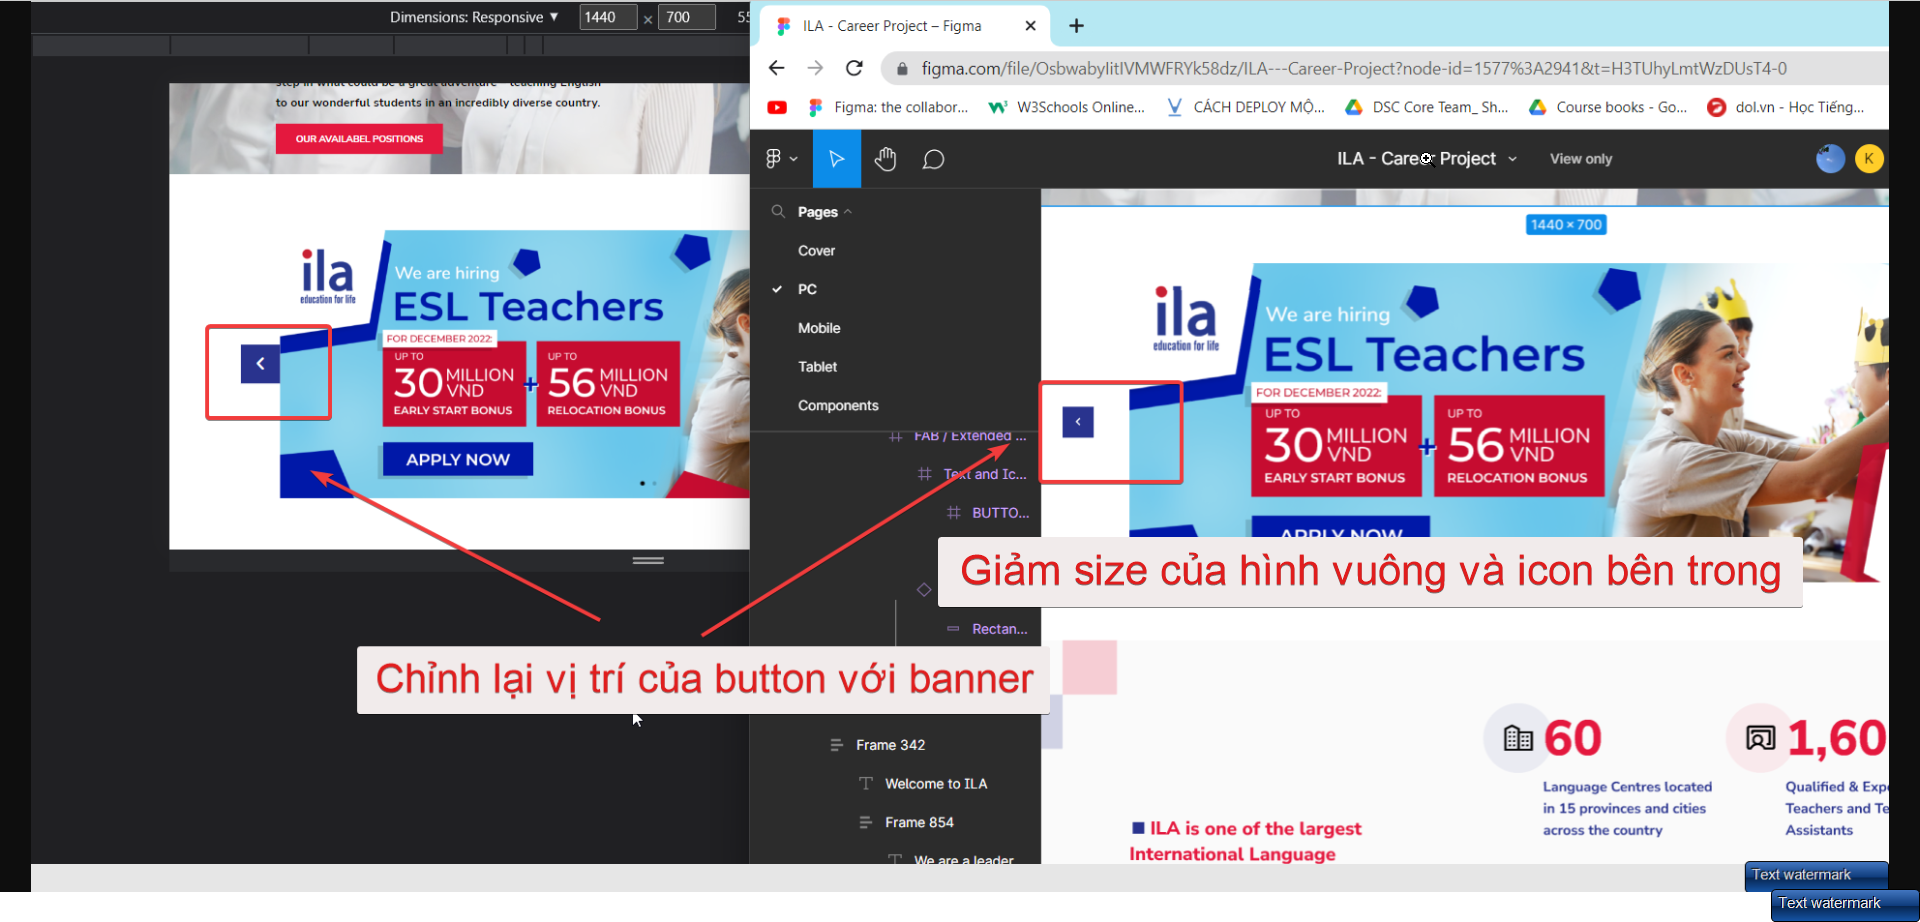
Task: Click the previous slide arrow in the left preview
Action: pyautogui.click(x=260, y=364)
